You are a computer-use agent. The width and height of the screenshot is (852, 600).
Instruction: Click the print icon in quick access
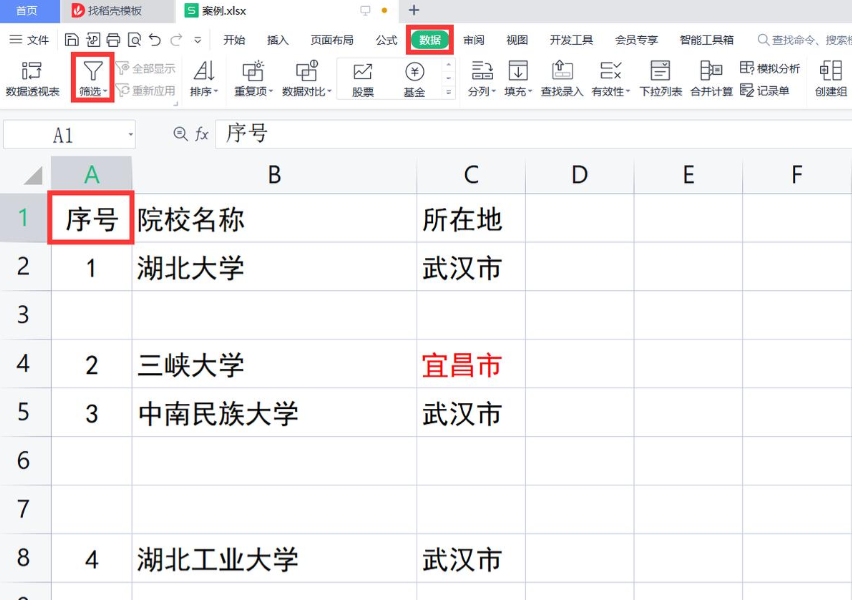[x=114, y=40]
